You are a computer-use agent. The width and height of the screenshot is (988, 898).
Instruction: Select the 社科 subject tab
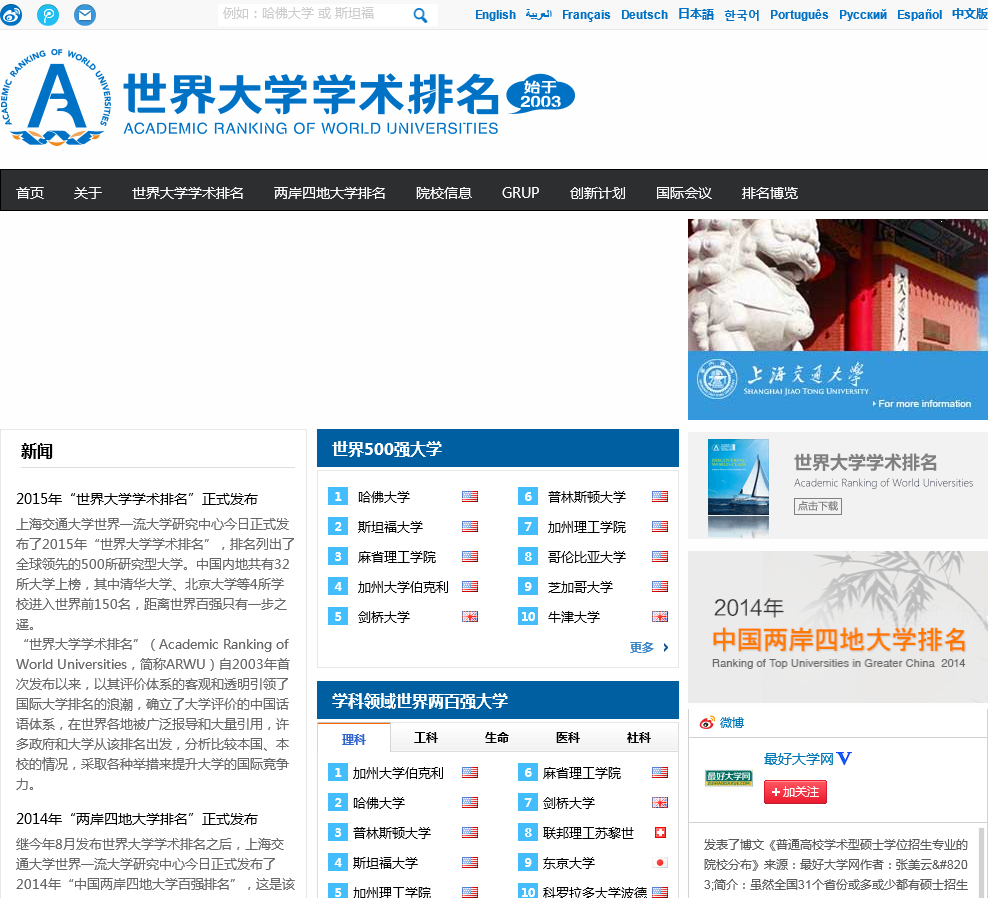pyautogui.click(x=638, y=737)
